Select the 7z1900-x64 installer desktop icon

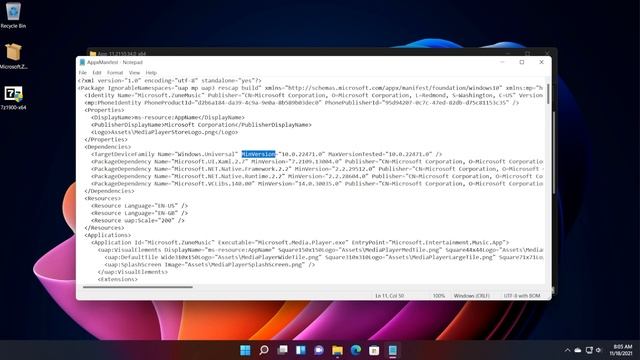[13, 98]
